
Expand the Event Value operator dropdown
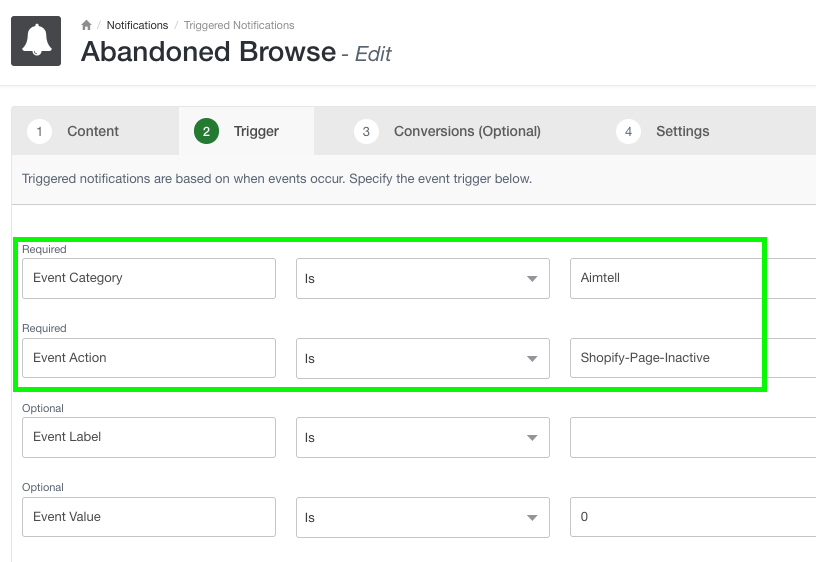click(423, 517)
